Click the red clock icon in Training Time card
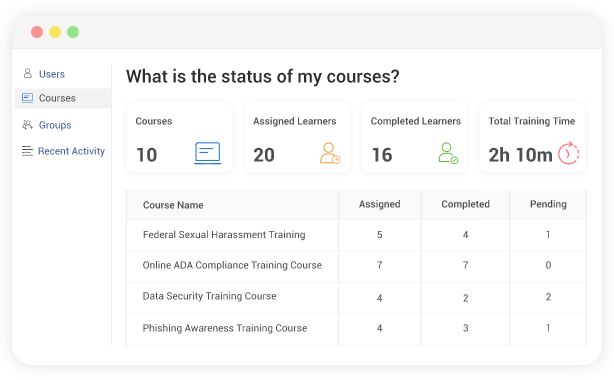This screenshot has width=614, height=380. point(569,153)
